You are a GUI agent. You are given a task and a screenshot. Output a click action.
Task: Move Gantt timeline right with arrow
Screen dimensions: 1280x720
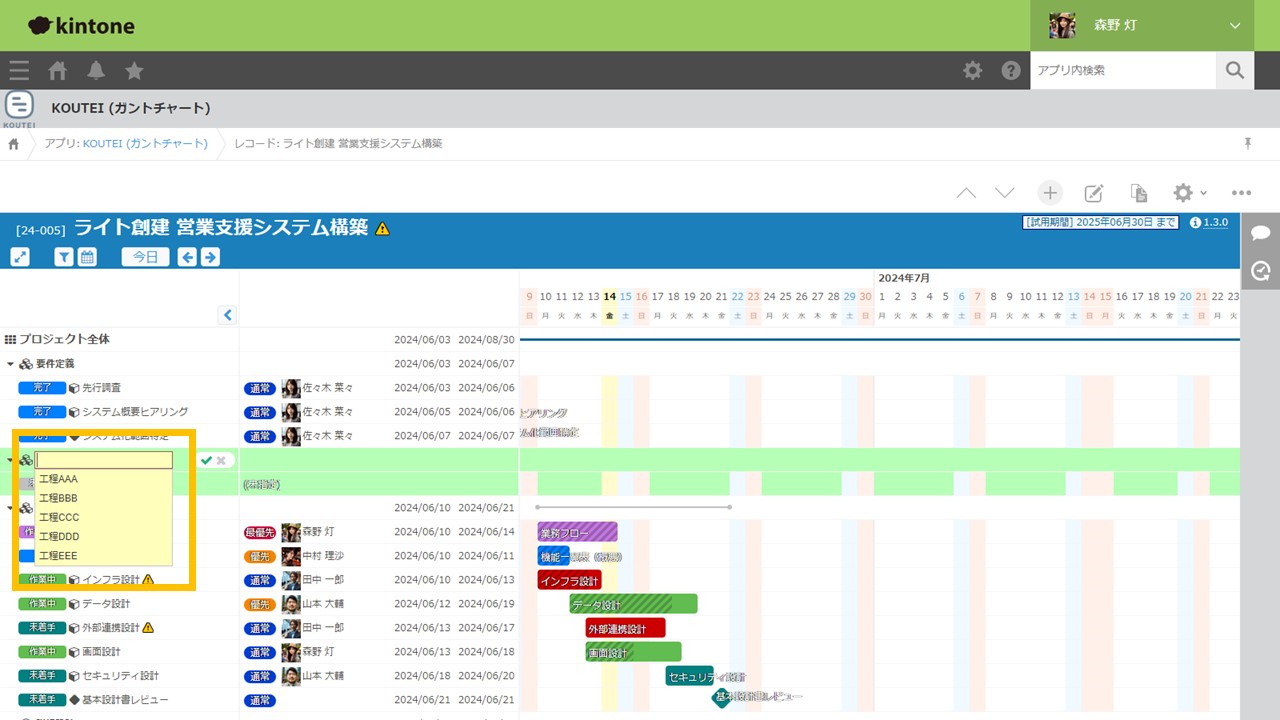click(210, 257)
